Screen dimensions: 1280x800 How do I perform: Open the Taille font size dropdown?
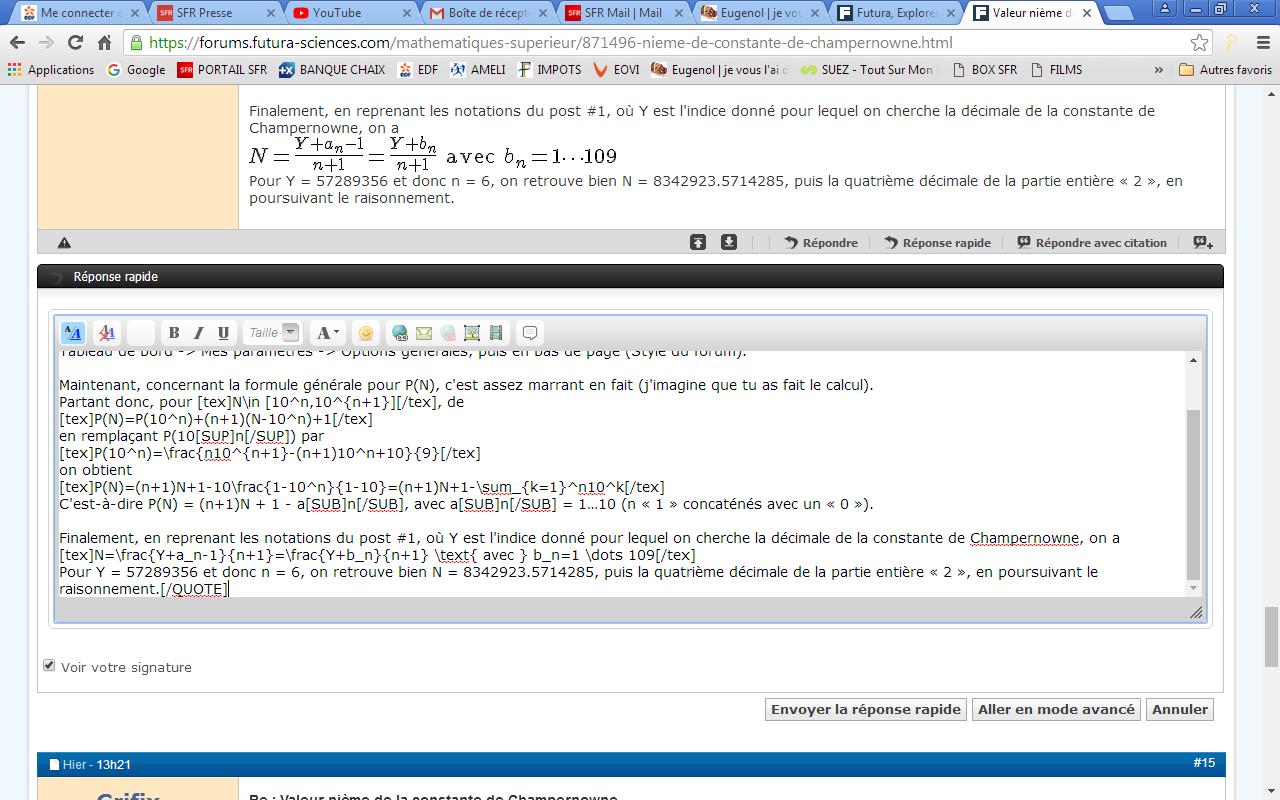[273, 333]
